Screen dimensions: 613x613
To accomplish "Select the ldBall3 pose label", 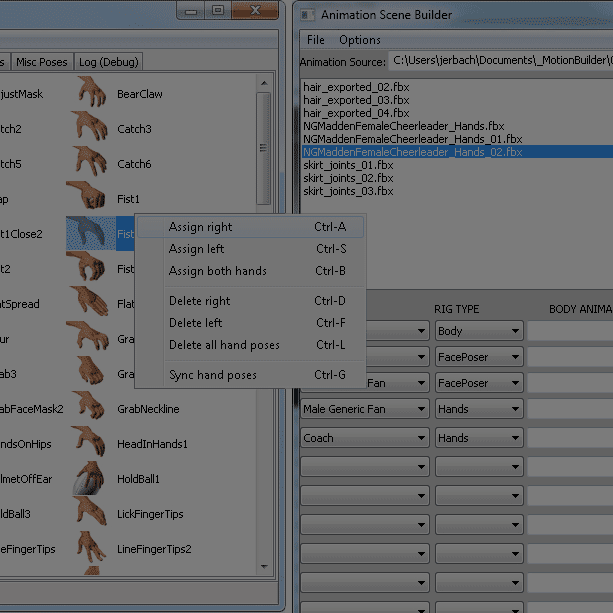I will (15, 513).
